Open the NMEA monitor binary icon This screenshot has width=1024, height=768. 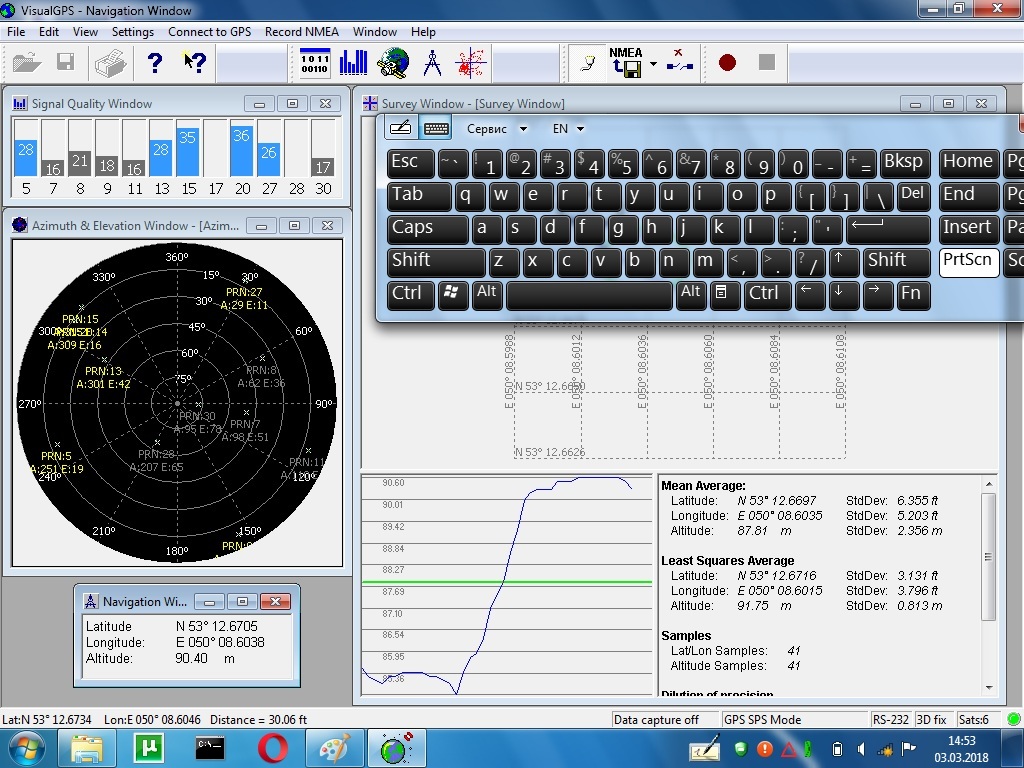click(314, 63)
